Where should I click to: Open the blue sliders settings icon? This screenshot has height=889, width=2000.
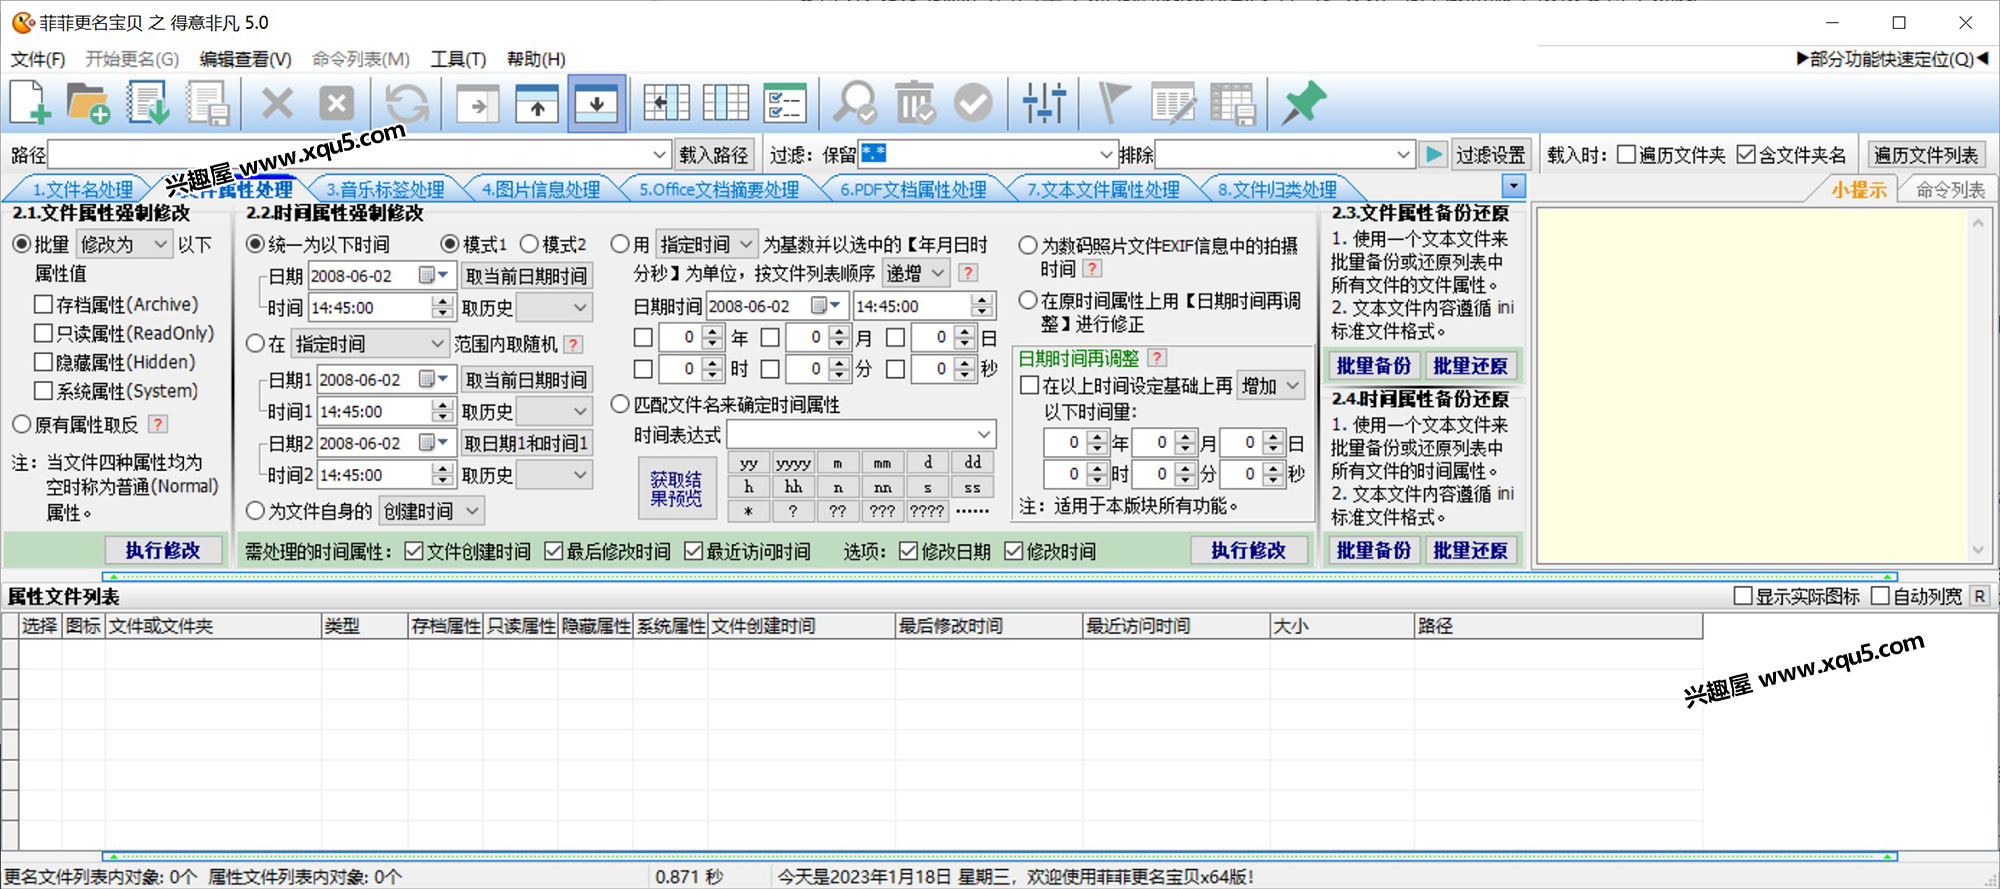[1044, 103]
